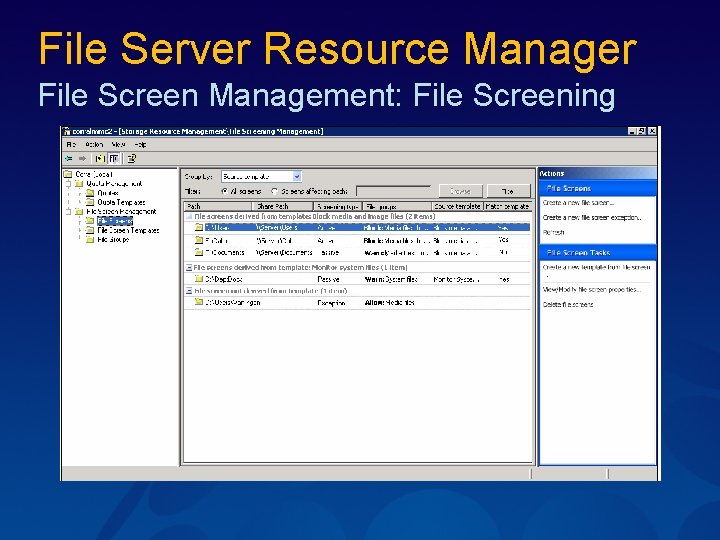
Task: Click the root Core (Local) folder icon
Action: 68,174
